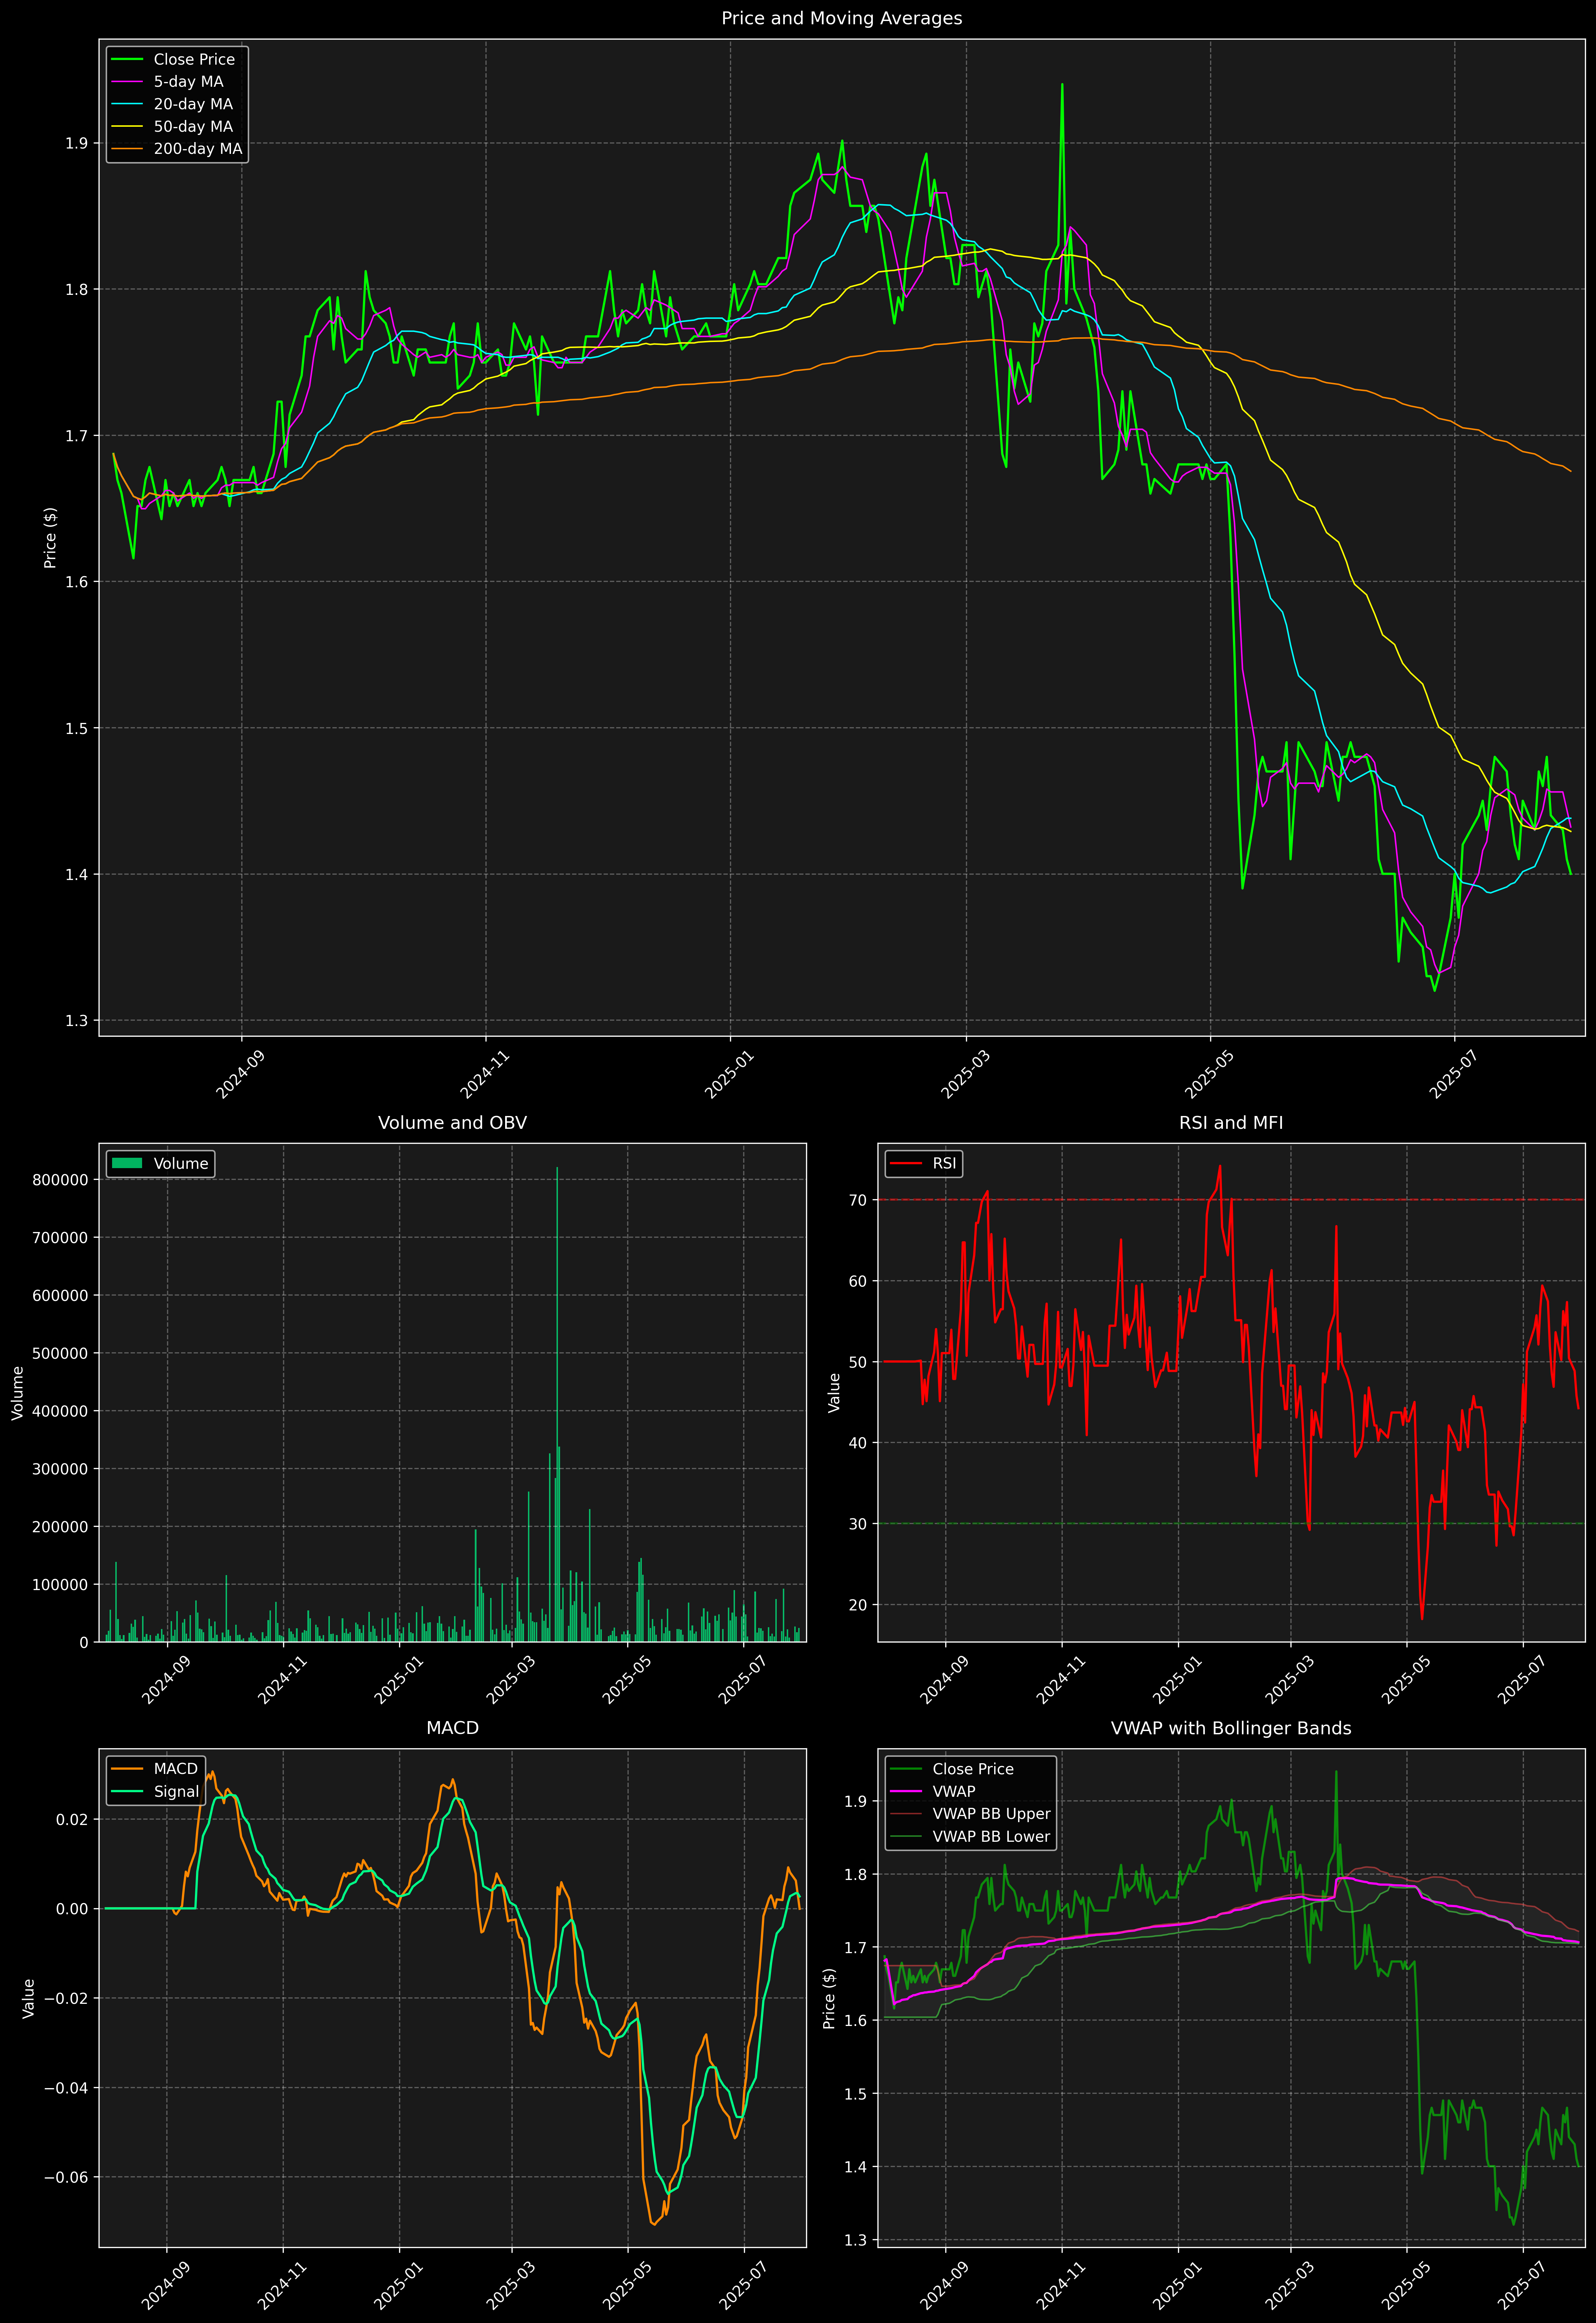Image resolution: width=1596 pixels, height=2323 pixels.
Task: Click the 800000 tick on volume chart
Action: pos(60,1180)
